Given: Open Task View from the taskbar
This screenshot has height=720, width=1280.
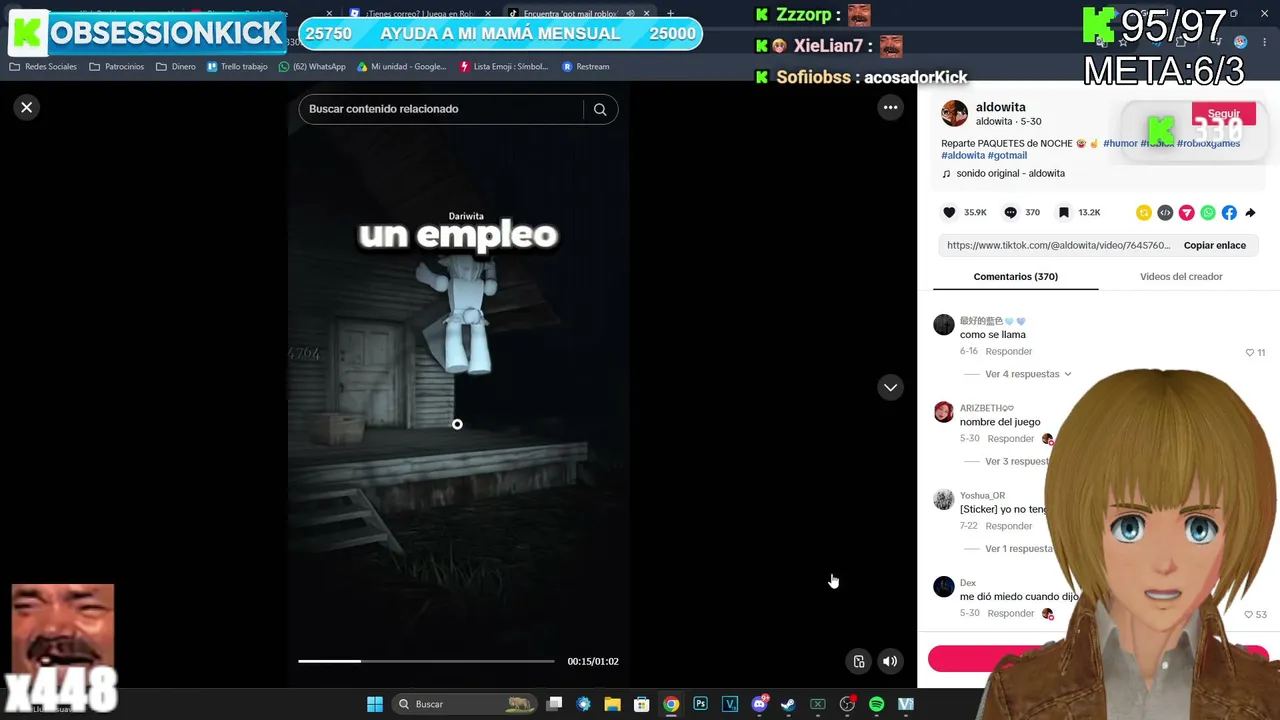Looking at the screenshot, I should click(555, 704).
